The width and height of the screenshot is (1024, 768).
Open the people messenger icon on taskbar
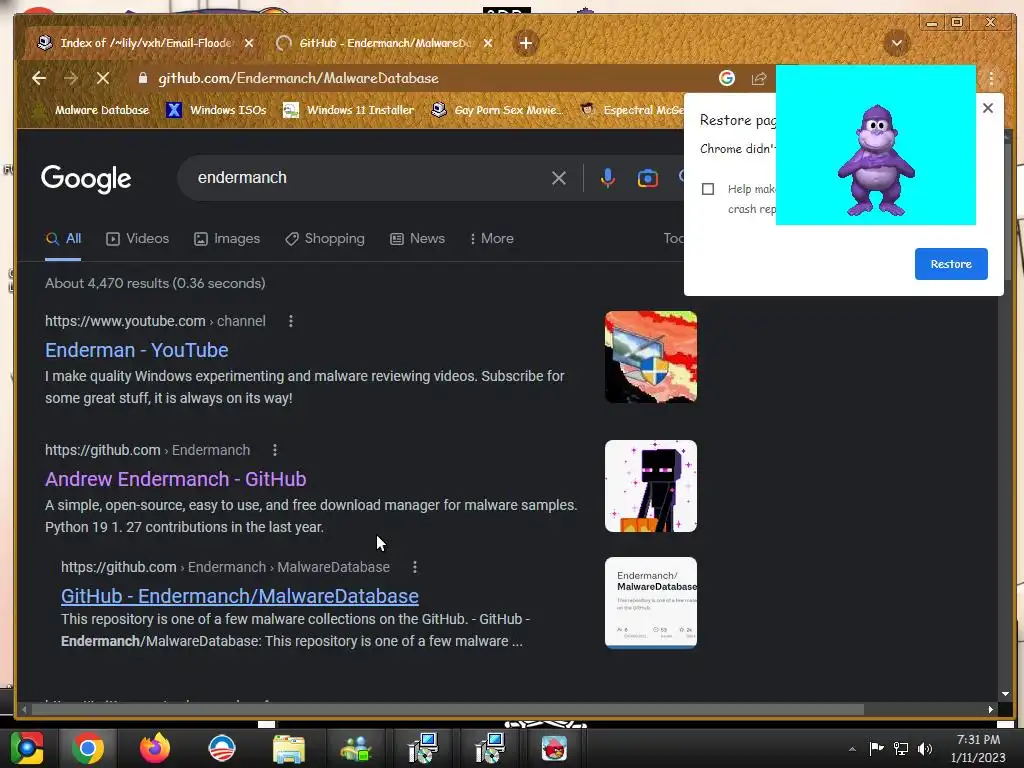tap(356, 748)
